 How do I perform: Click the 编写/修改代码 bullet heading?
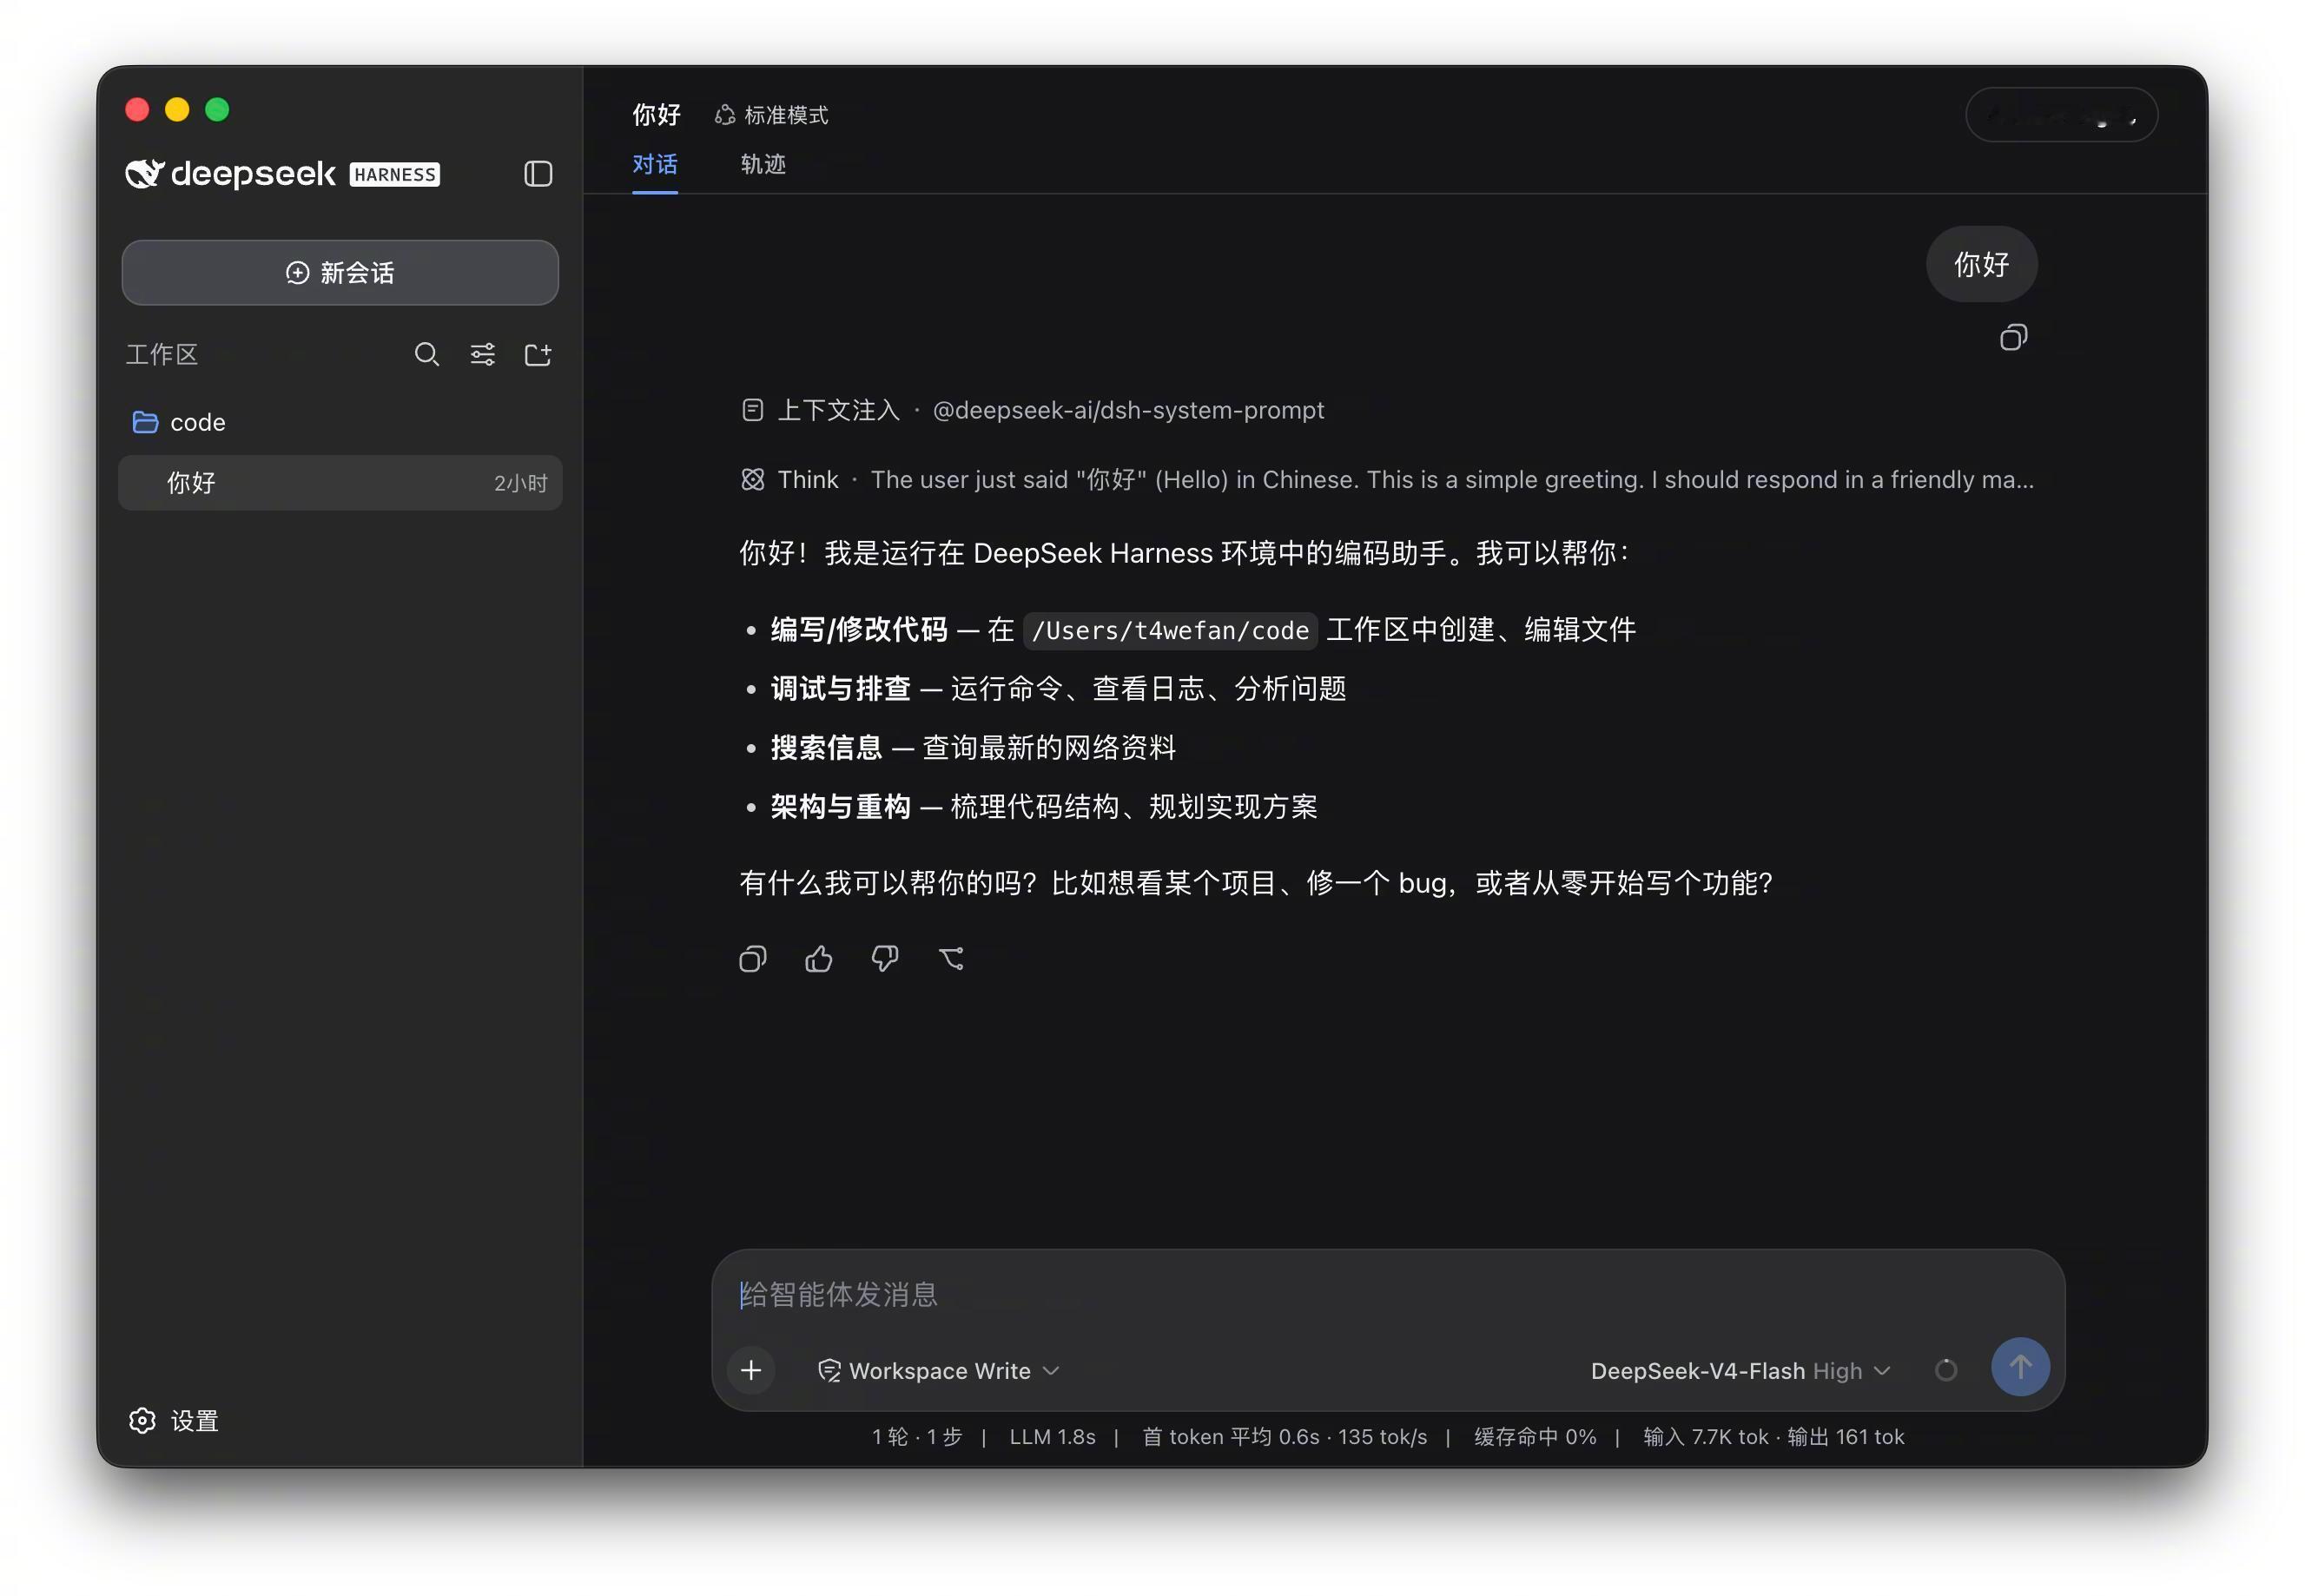pos(859,630)
